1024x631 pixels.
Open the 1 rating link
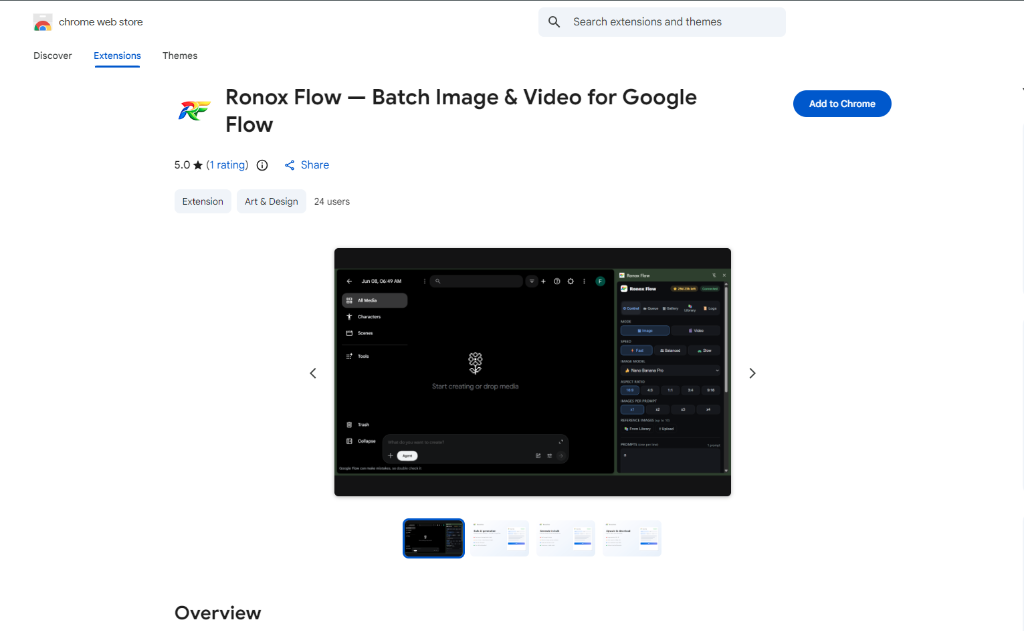coord(227,165)
